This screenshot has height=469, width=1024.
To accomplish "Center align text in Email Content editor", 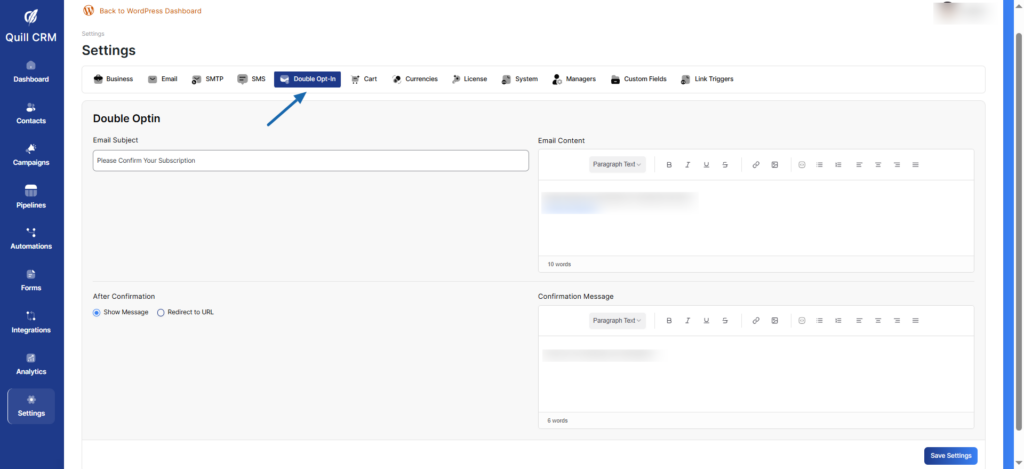I will pos(877,164).
